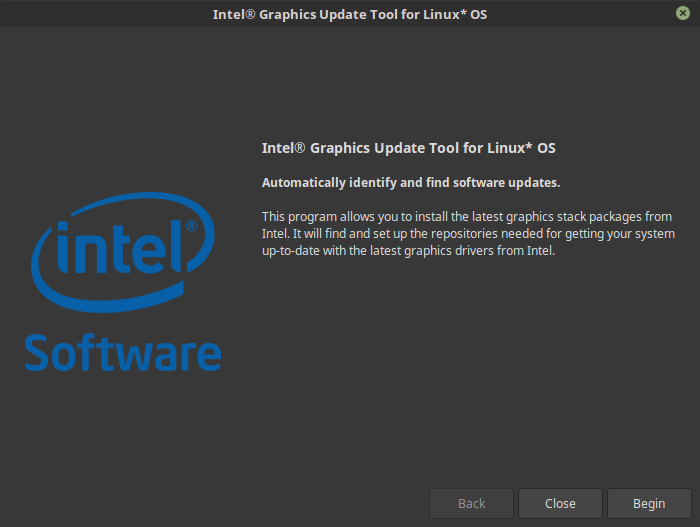Click the bold heading Intel® Graphics Update Tool
Viewport: 700px width, 527px height.
[x=408, y=148]
